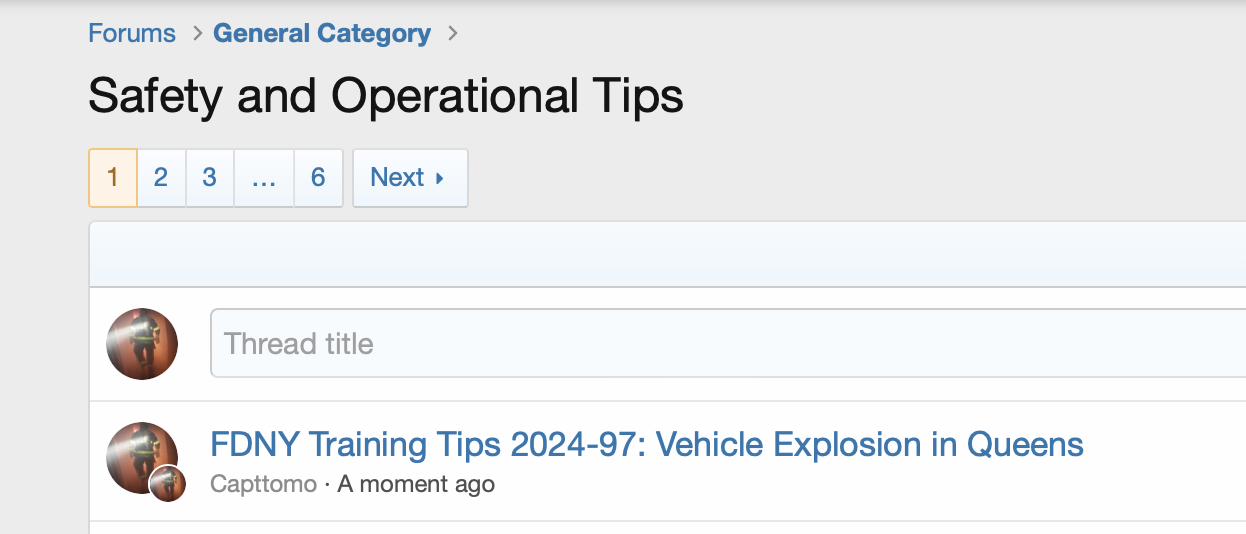The height and width of the screenshot is (534, 1246).
Task: Open page 3 of the thread list
Action: tap(209, 178)
